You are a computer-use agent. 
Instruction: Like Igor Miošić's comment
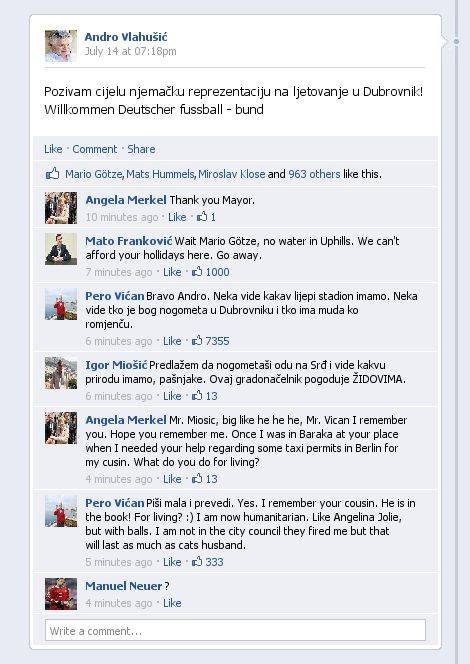[172, 396]
